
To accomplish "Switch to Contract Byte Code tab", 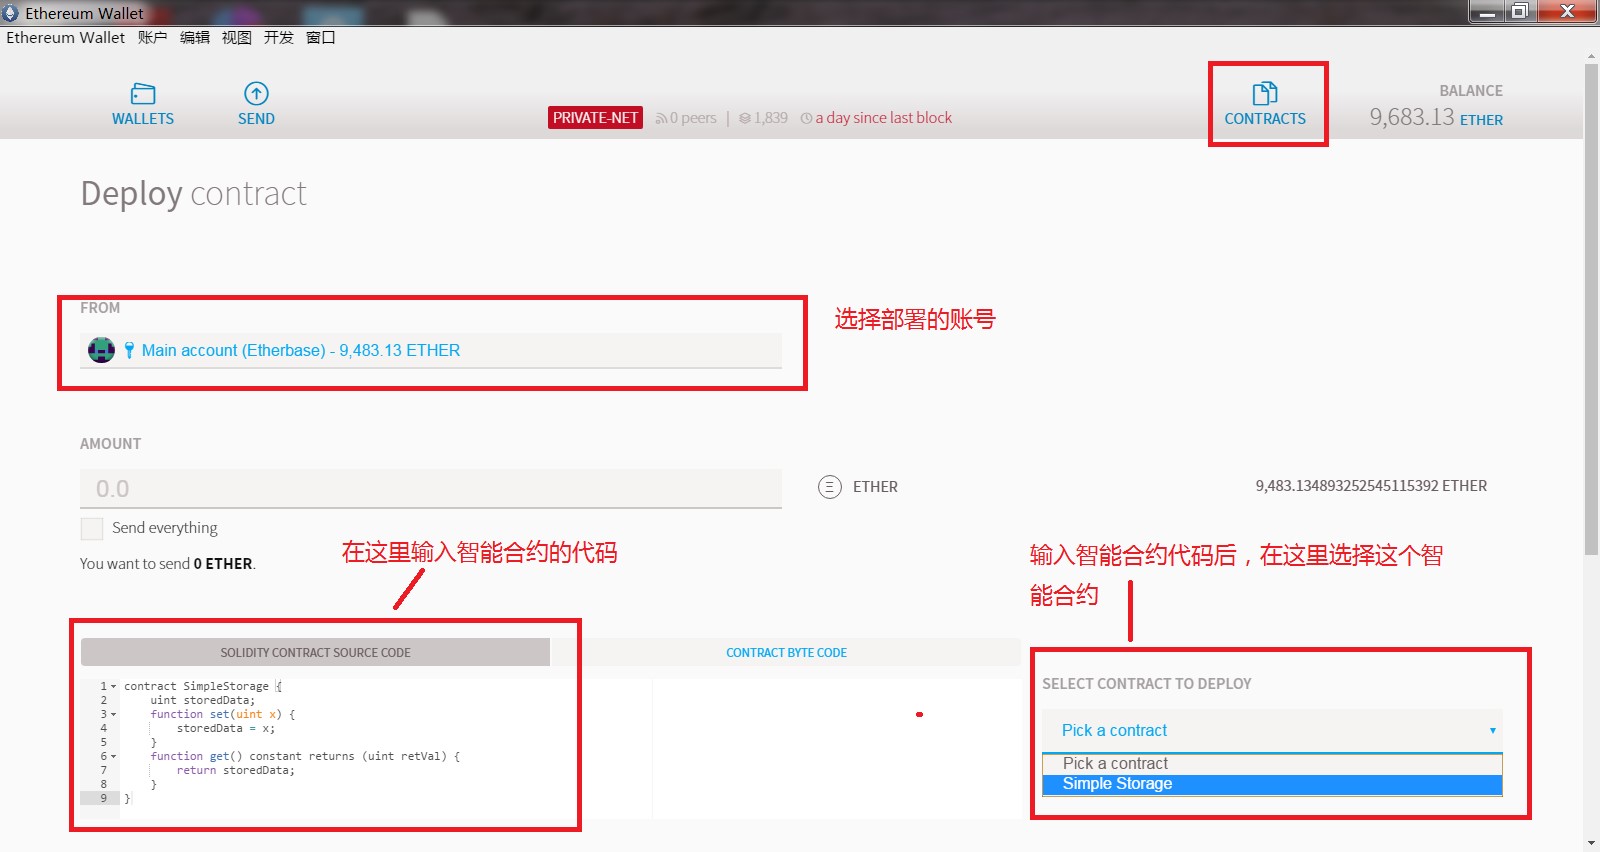I will tap(786, 653).
